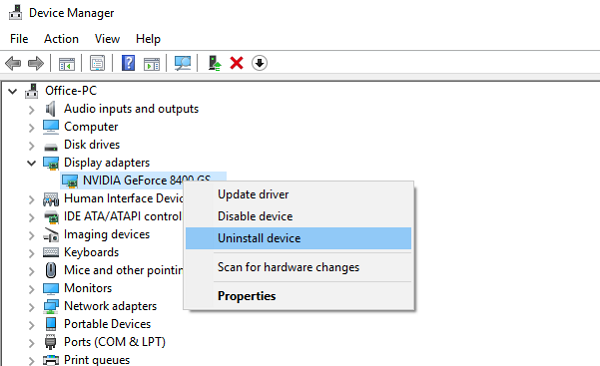Expand the Ports (COM & LPT) chevron
This screenshot has height=366, width=600.
coord(31,343)
